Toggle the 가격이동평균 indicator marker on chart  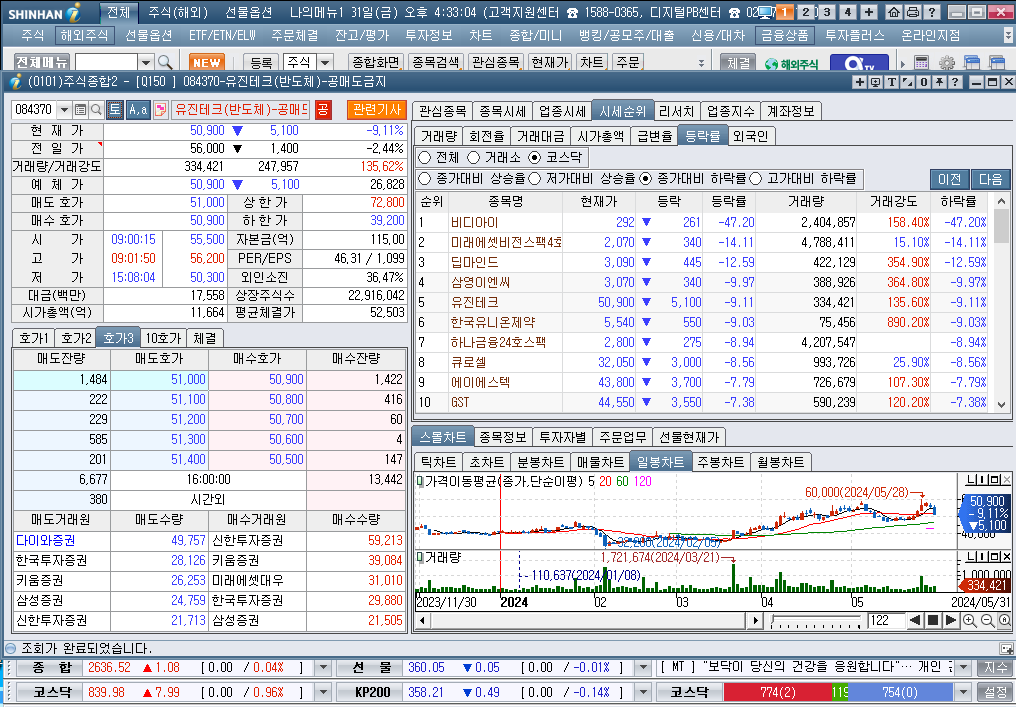(420, 481)
